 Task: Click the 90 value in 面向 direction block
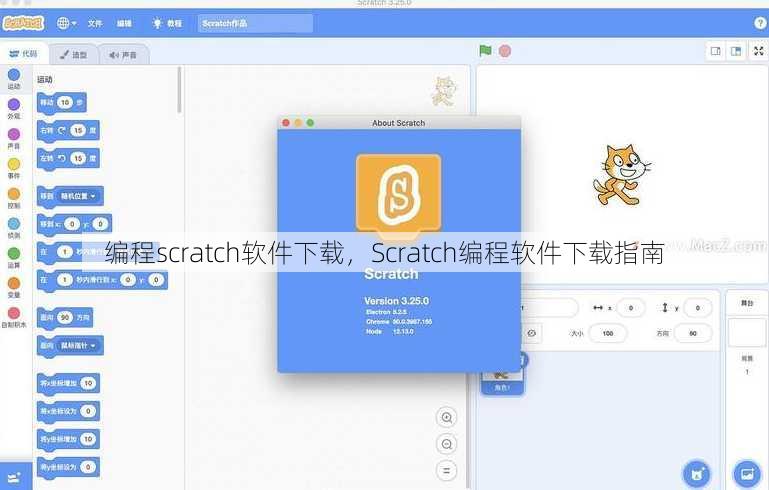(x=65, y=317)
